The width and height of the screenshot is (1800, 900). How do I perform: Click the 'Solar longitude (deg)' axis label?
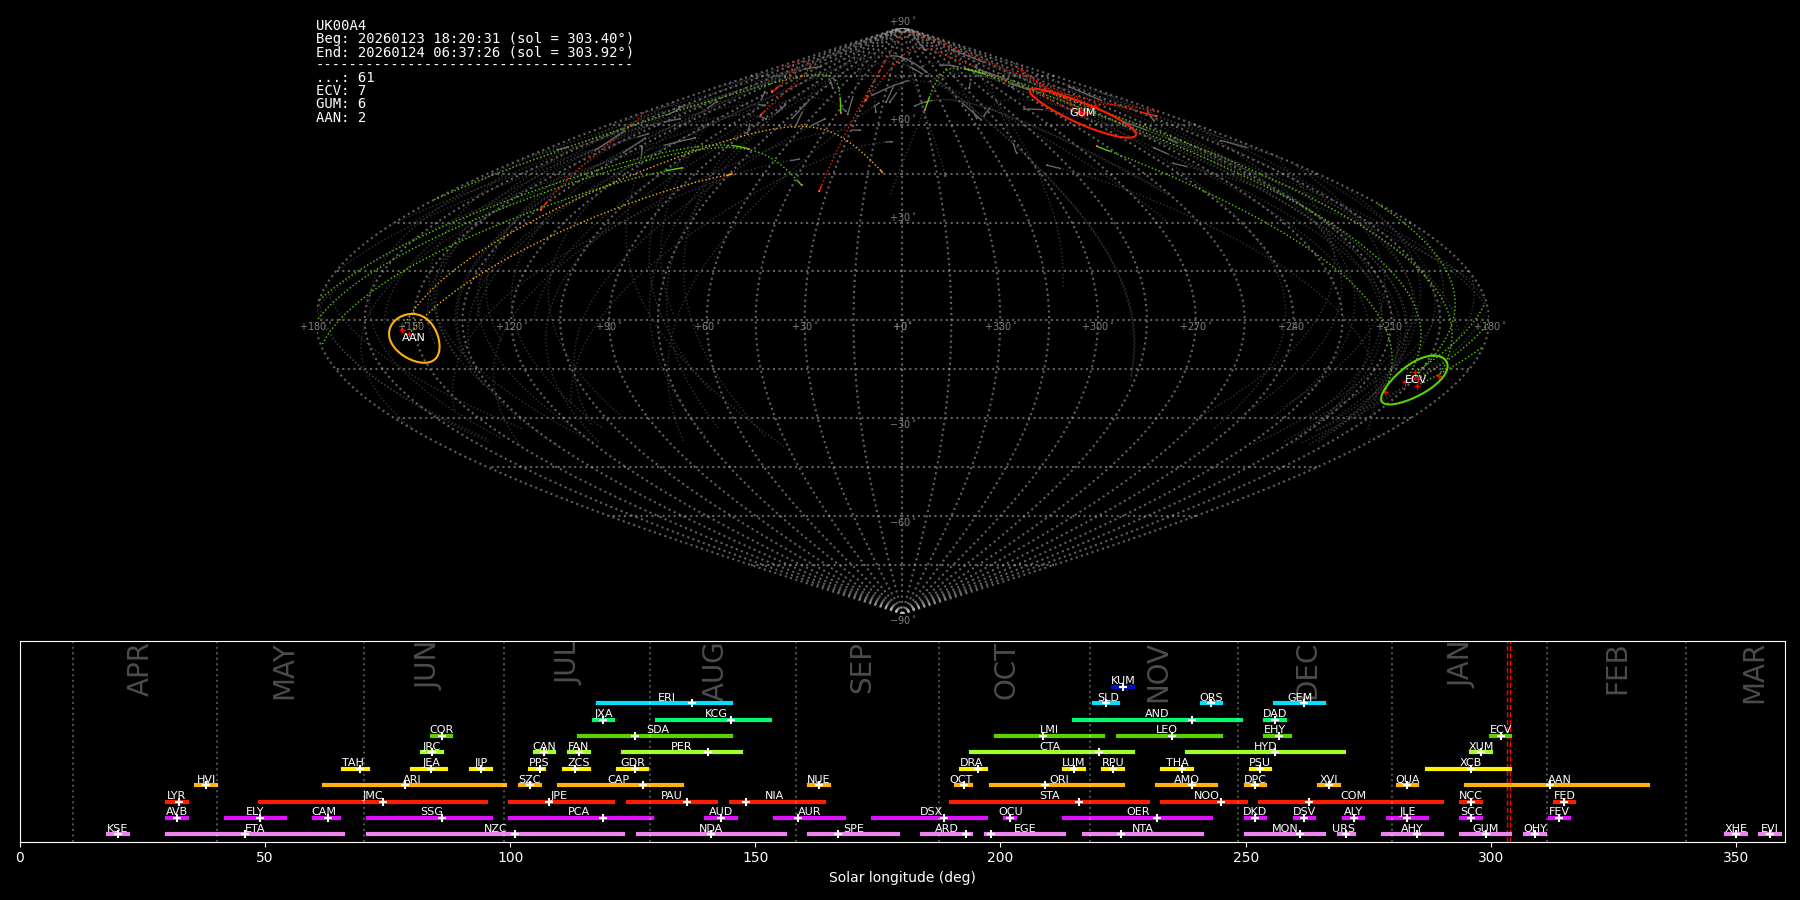point(902,878)
